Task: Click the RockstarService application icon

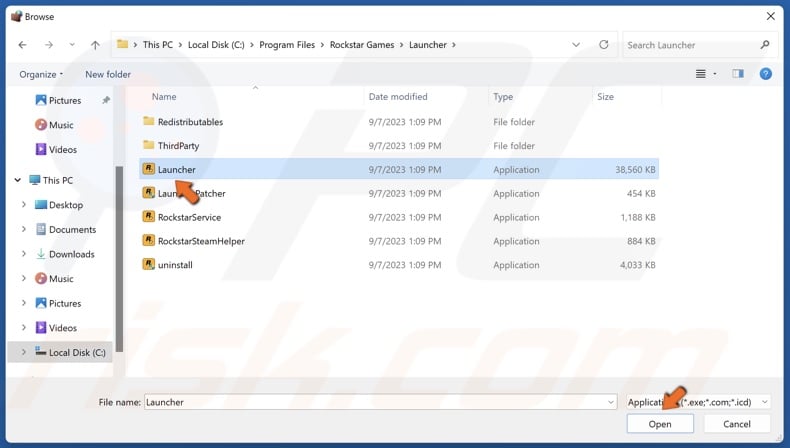Action: tap(149, 217)
